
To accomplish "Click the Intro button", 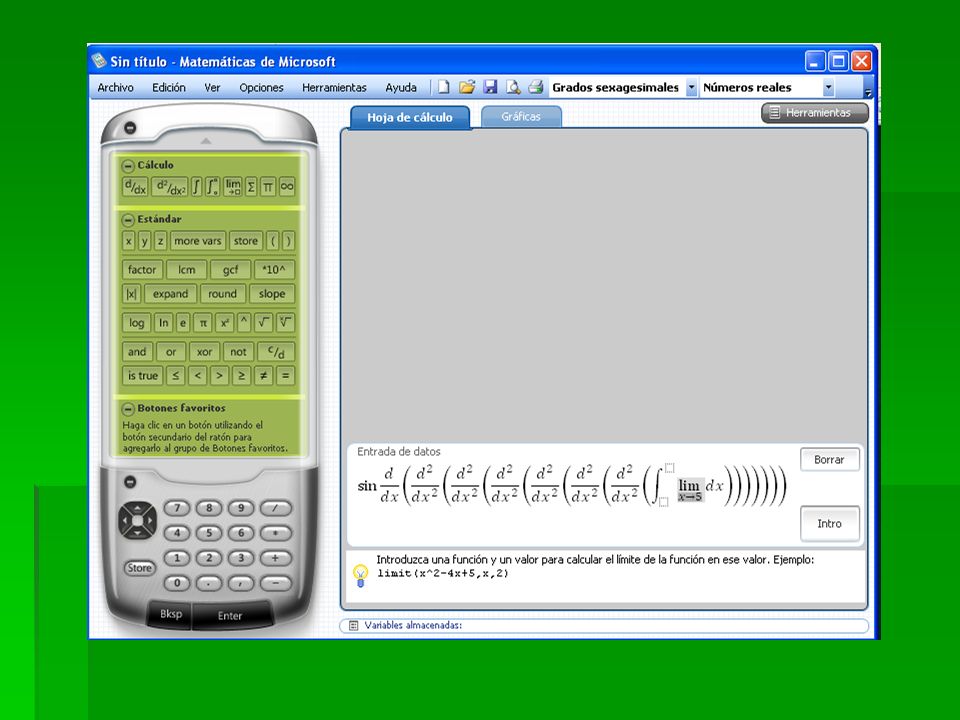I will (x=830, y=523).
